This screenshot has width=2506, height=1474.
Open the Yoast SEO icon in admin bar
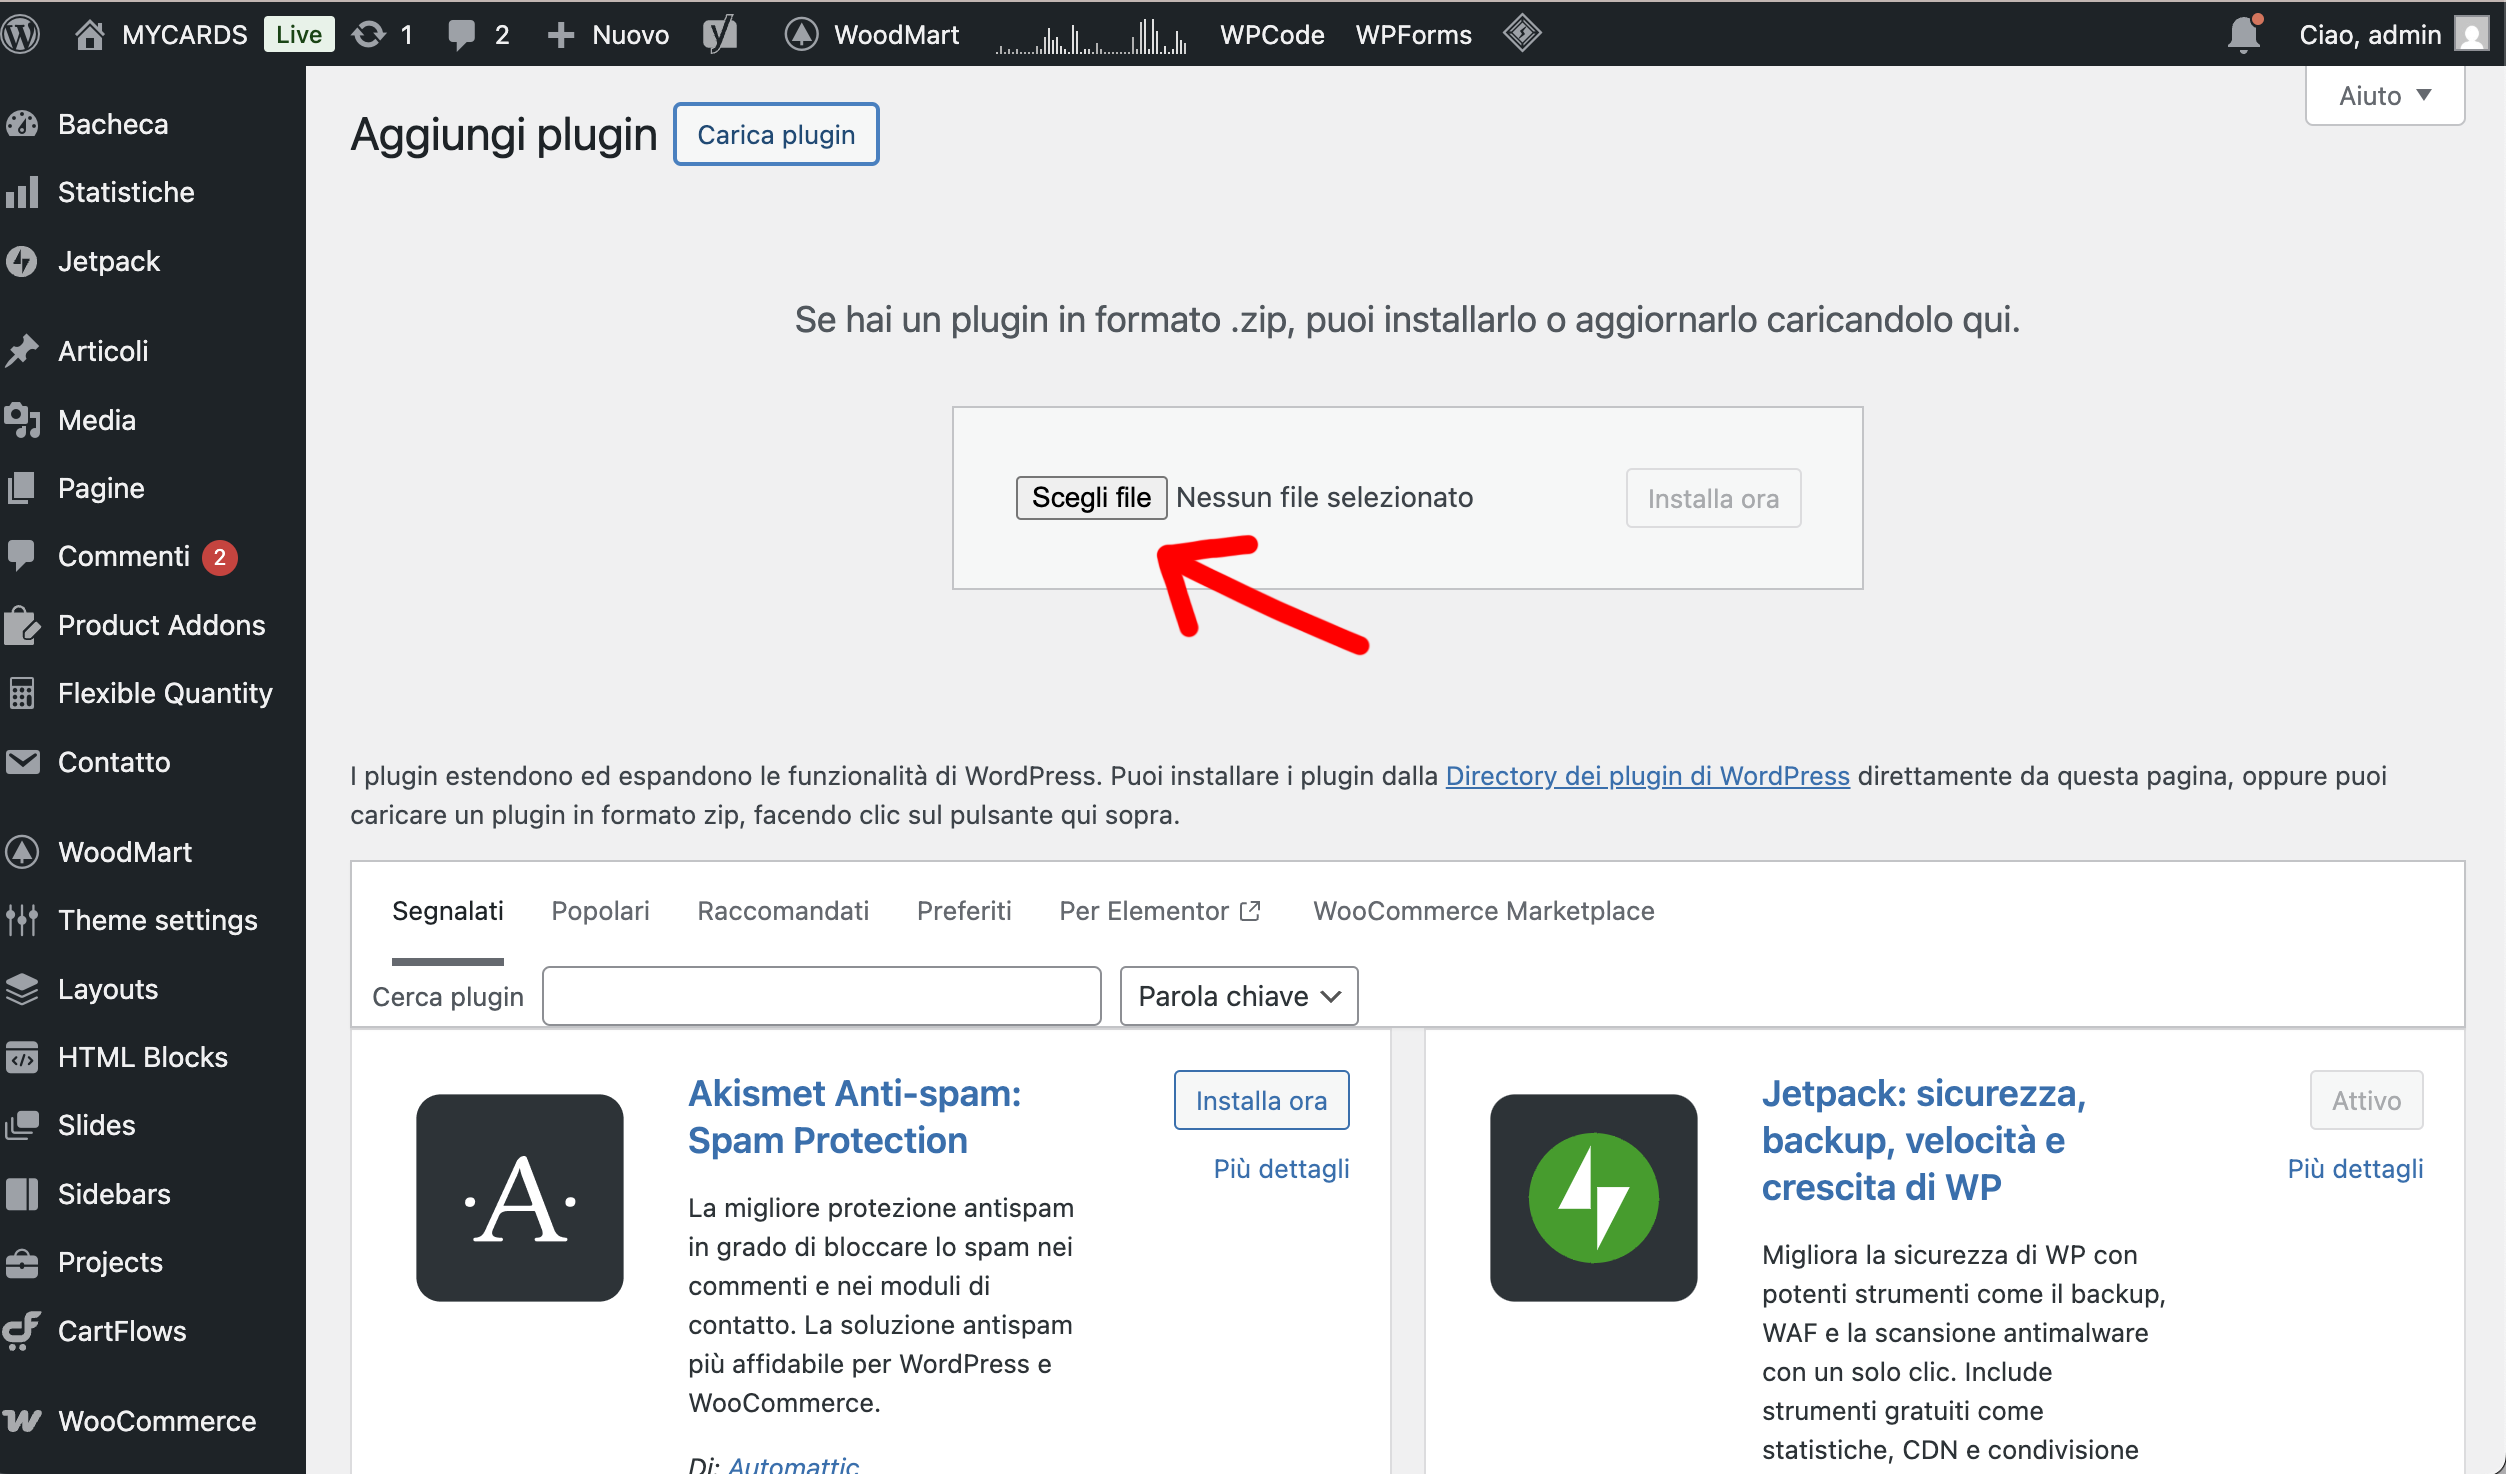(720, 34)
